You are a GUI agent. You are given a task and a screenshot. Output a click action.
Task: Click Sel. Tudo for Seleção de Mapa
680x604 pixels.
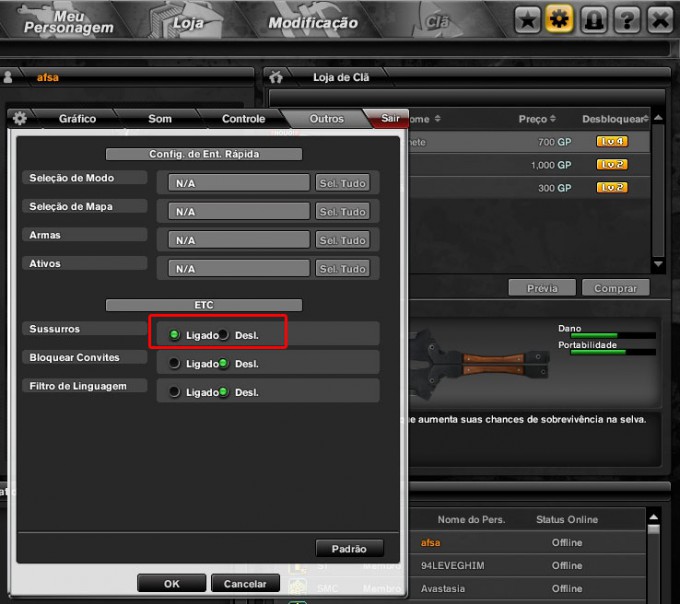point(343,212)
